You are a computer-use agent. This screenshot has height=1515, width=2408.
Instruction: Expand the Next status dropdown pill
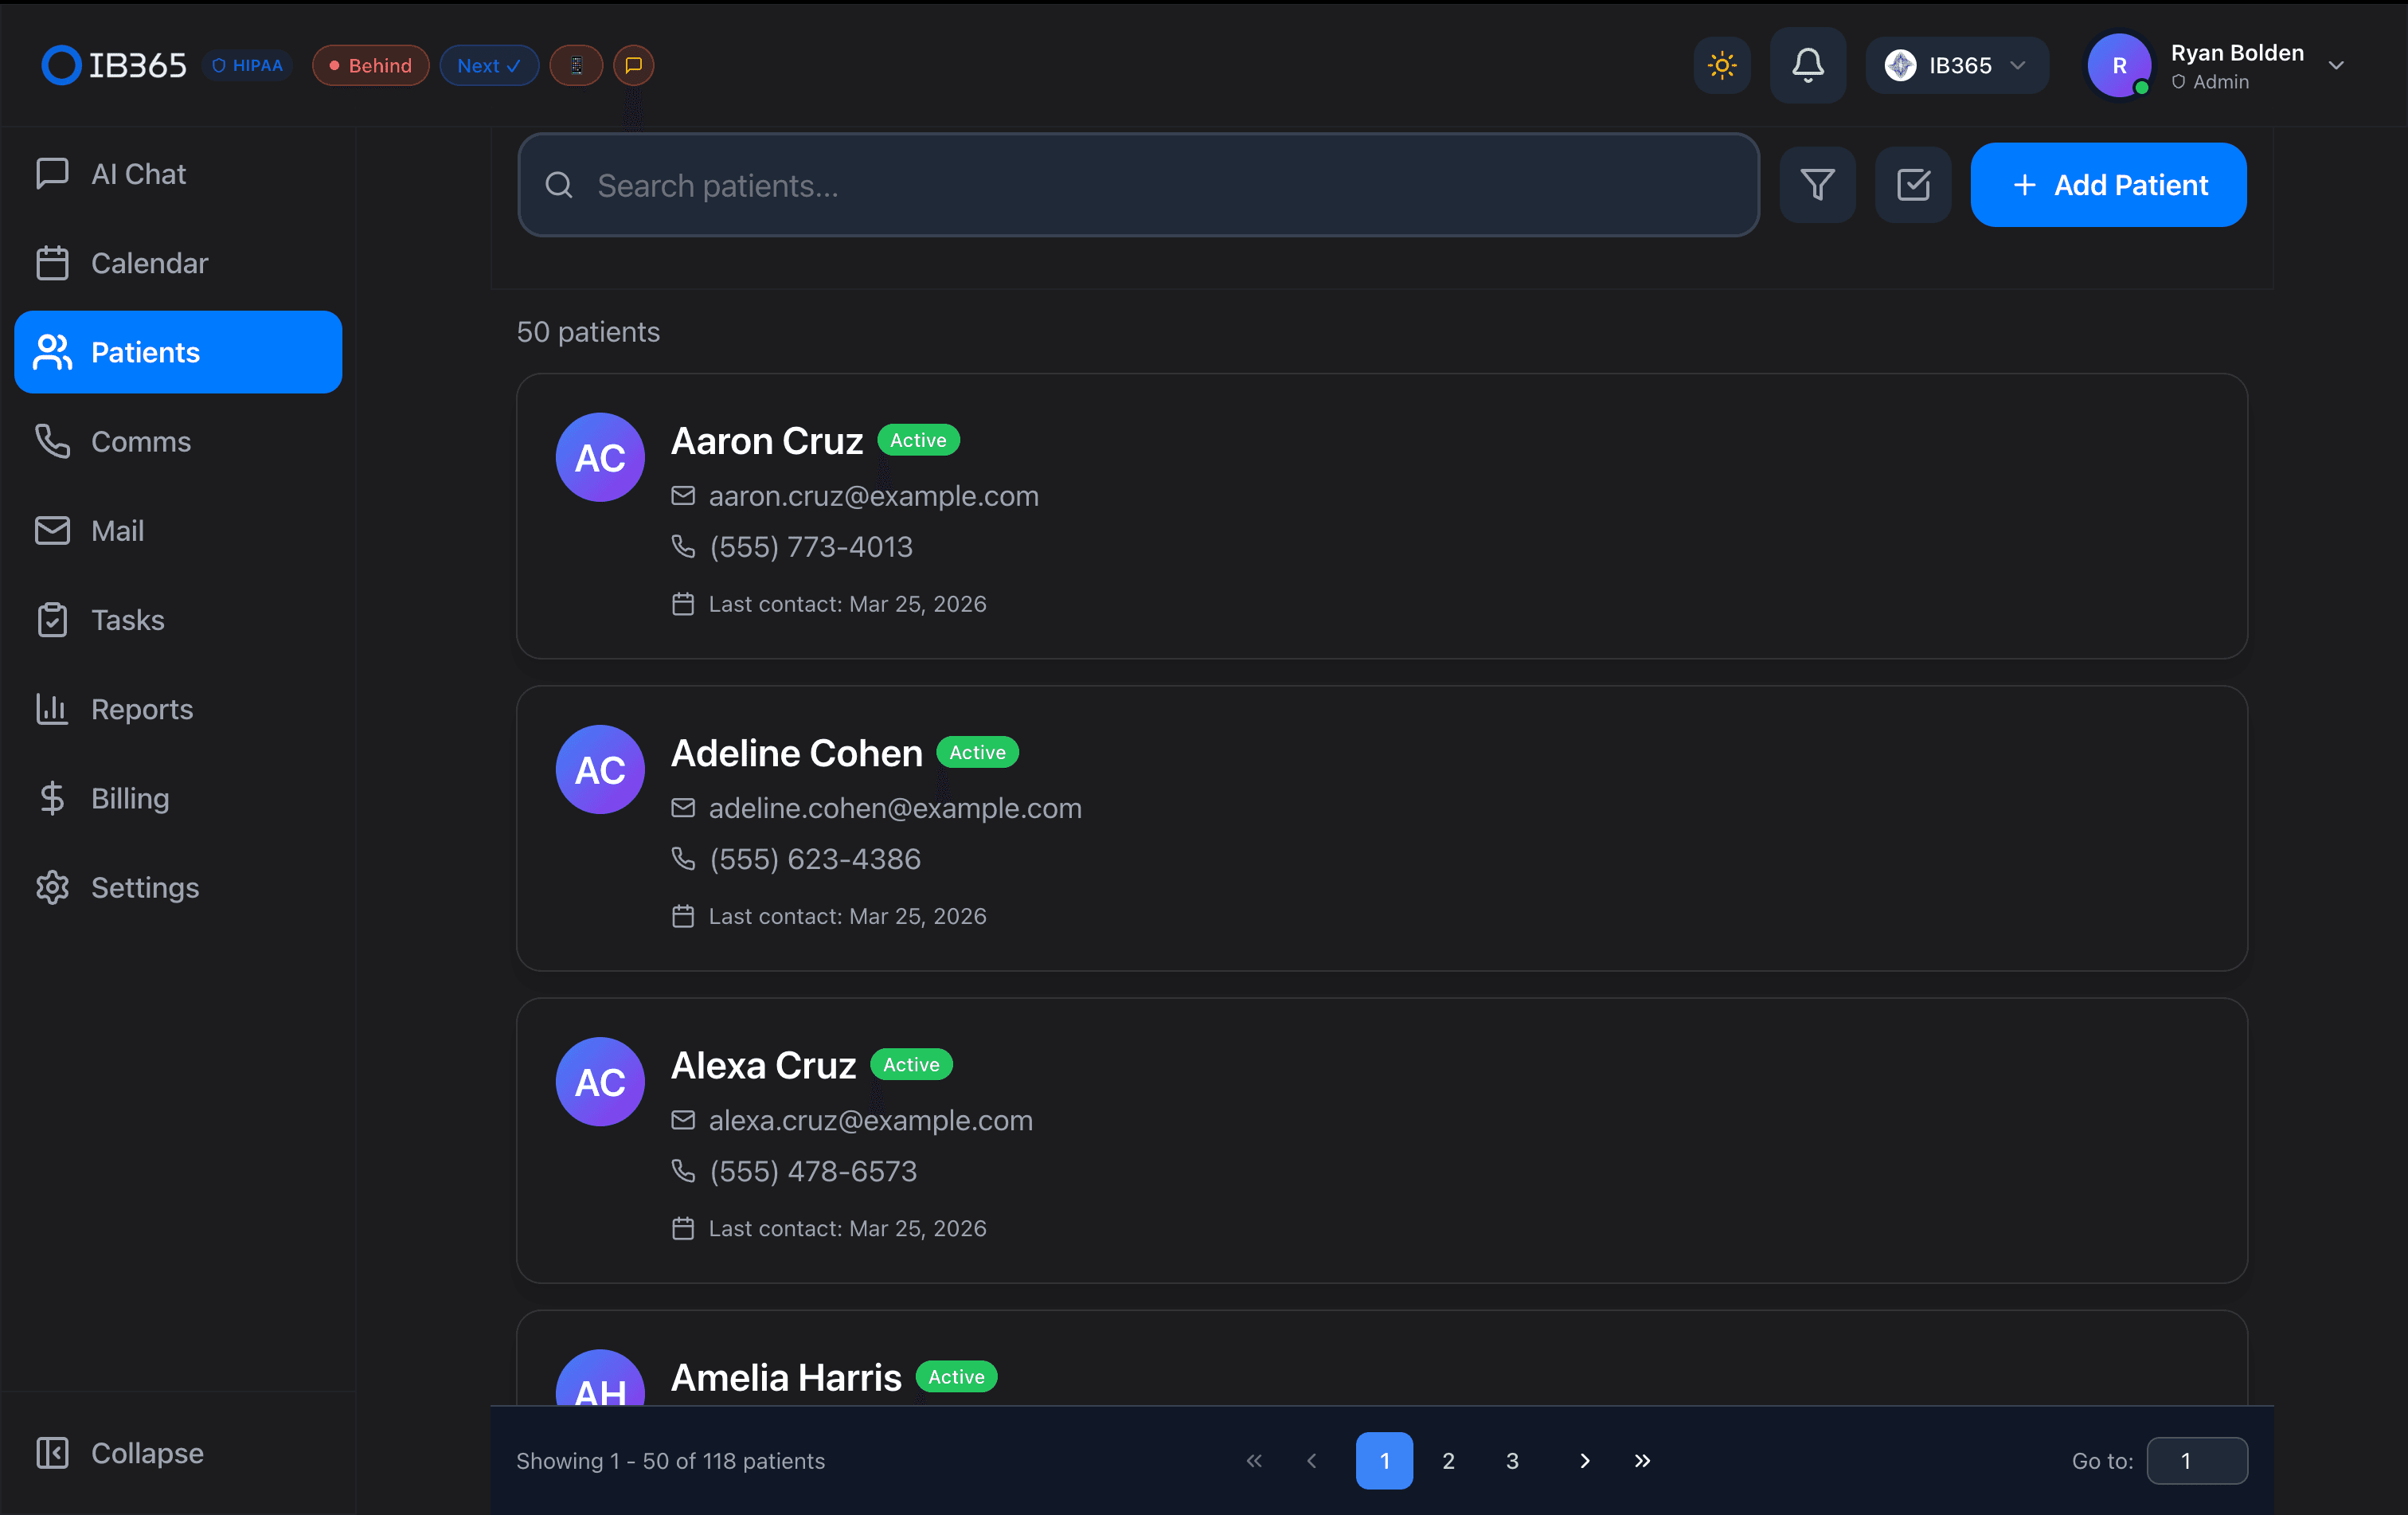tap(489, 65)
